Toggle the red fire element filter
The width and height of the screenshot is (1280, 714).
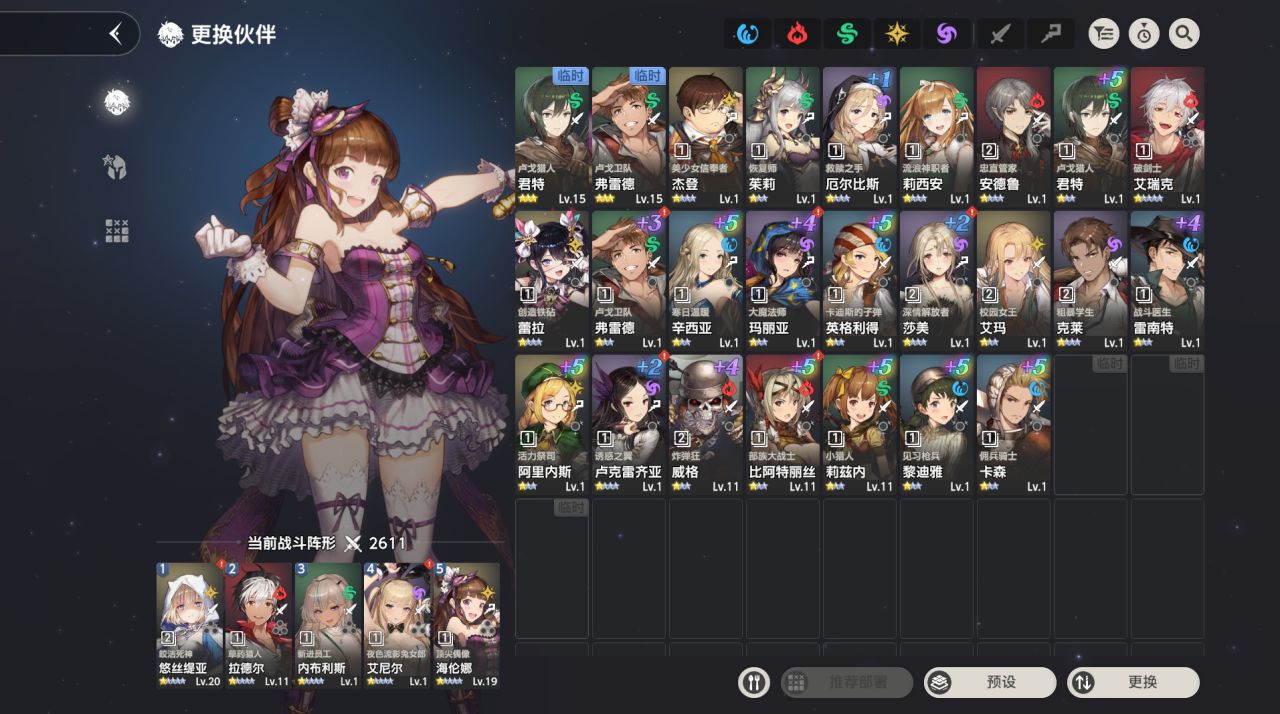pyautogui.click(x=797, y=34)
